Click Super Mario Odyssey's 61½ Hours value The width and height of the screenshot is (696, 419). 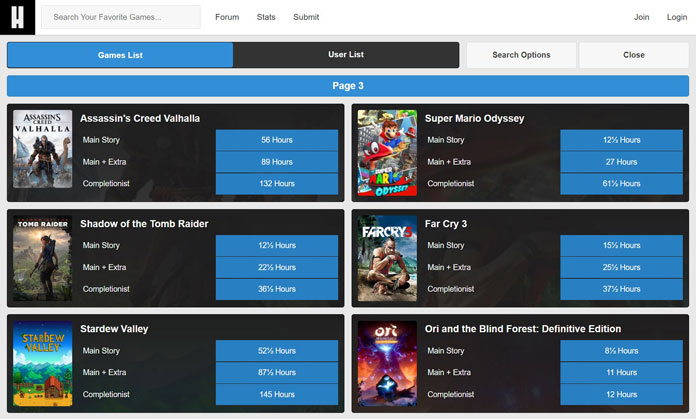click(621, 184)
